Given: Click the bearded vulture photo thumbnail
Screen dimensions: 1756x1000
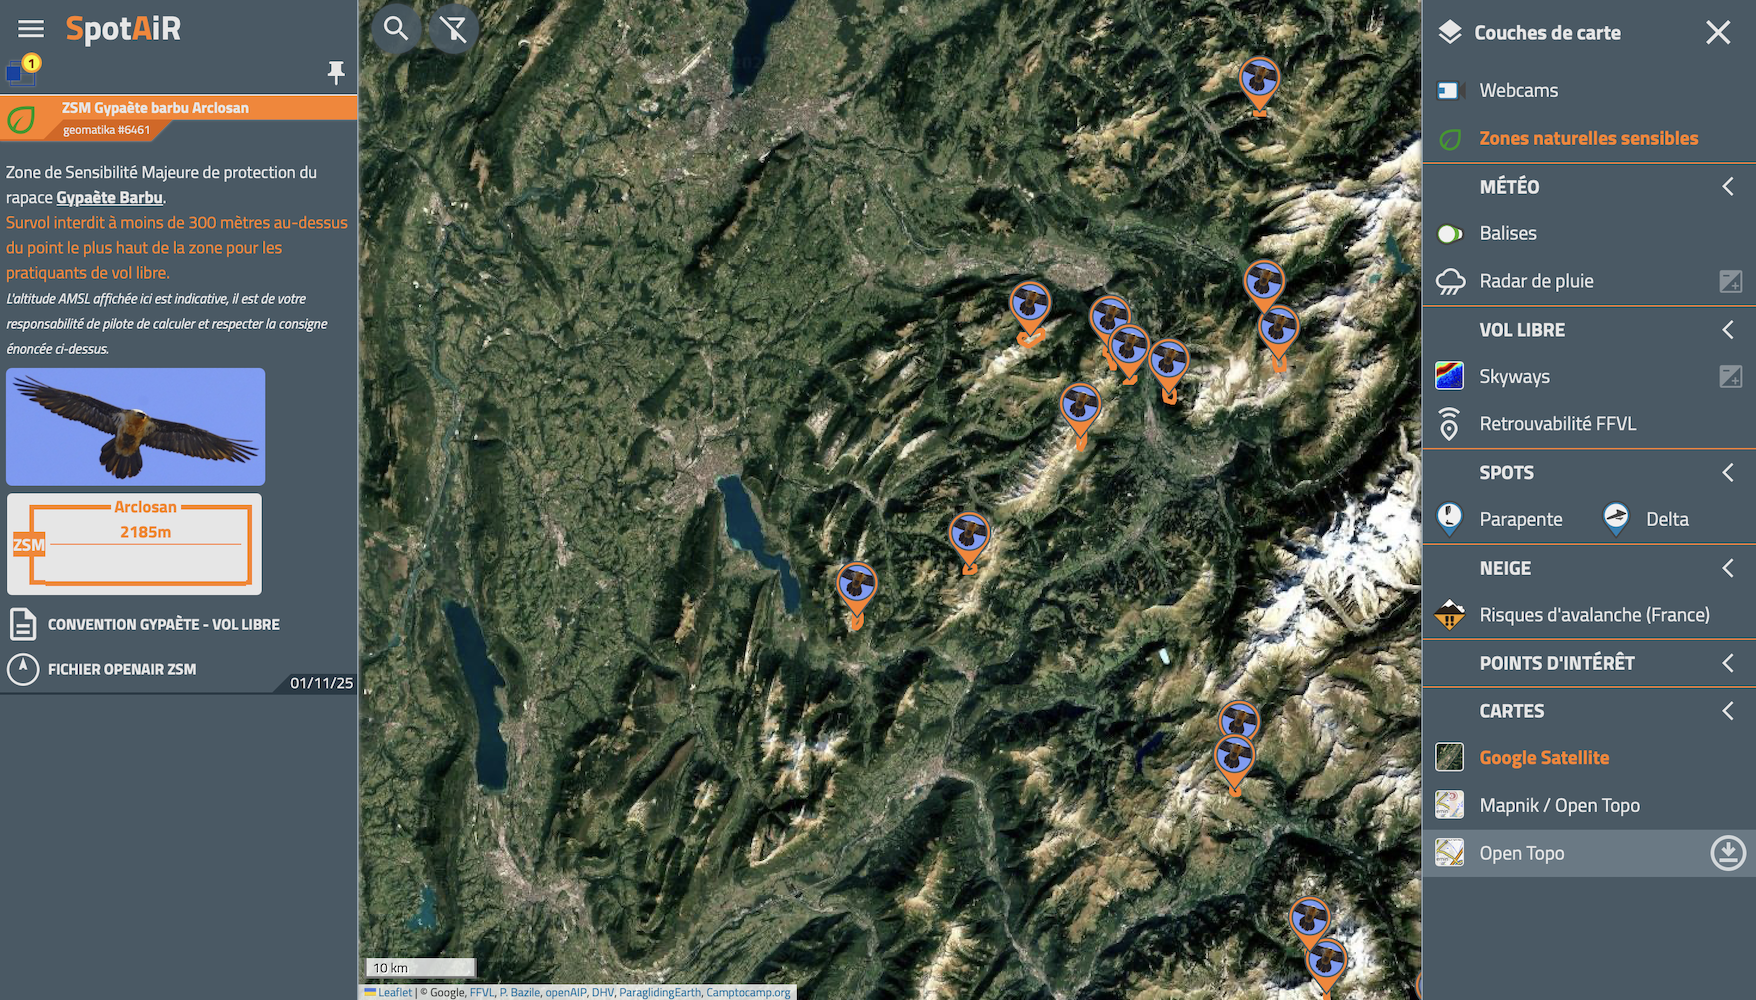Looking at the screenshot, I should (136, 427).
